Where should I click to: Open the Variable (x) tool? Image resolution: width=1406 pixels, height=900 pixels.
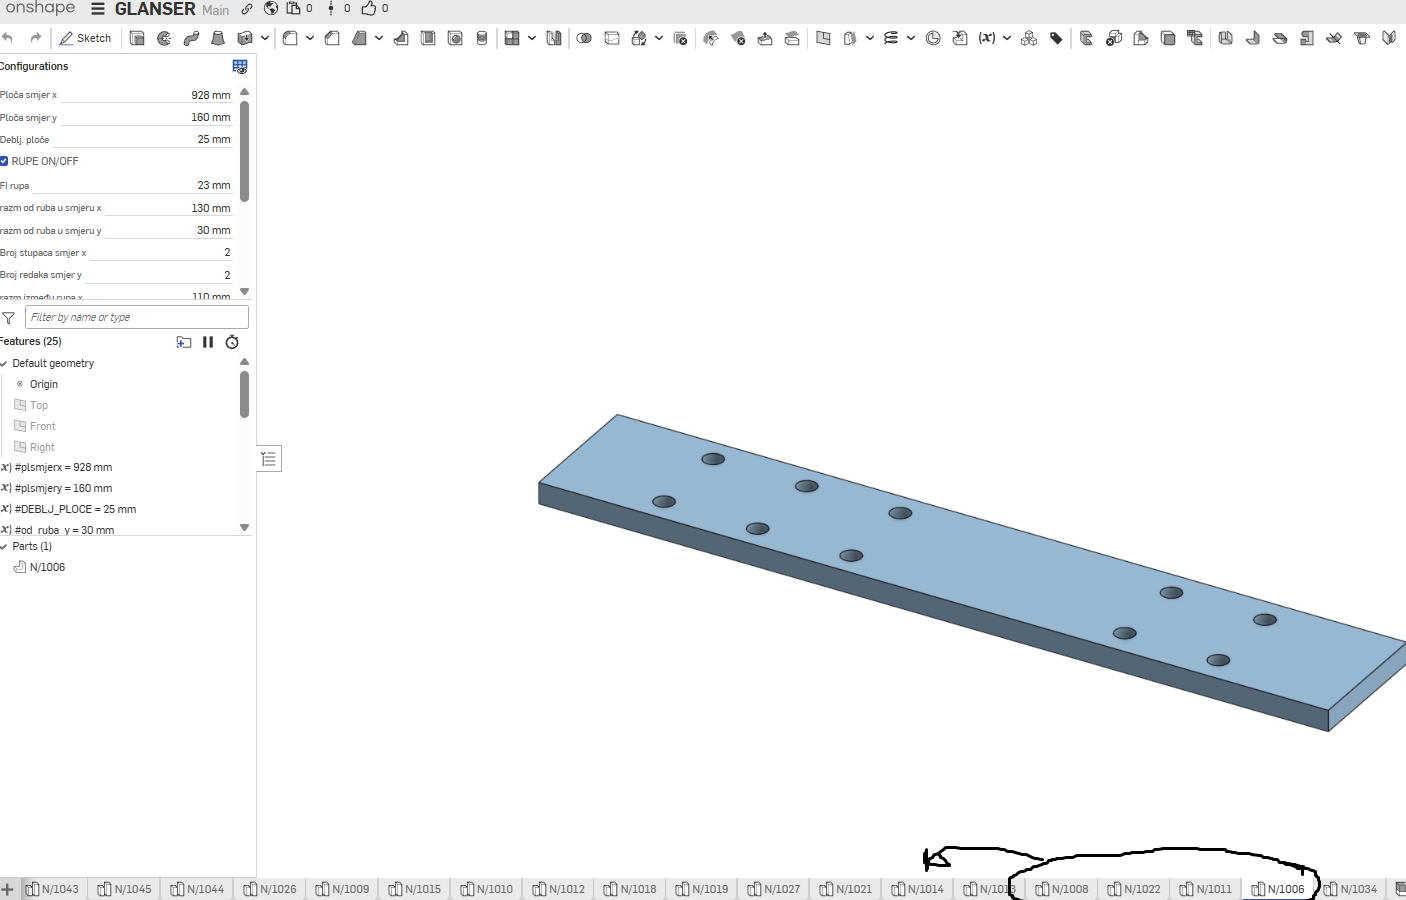pyautogui.click(x=987, y=38)
